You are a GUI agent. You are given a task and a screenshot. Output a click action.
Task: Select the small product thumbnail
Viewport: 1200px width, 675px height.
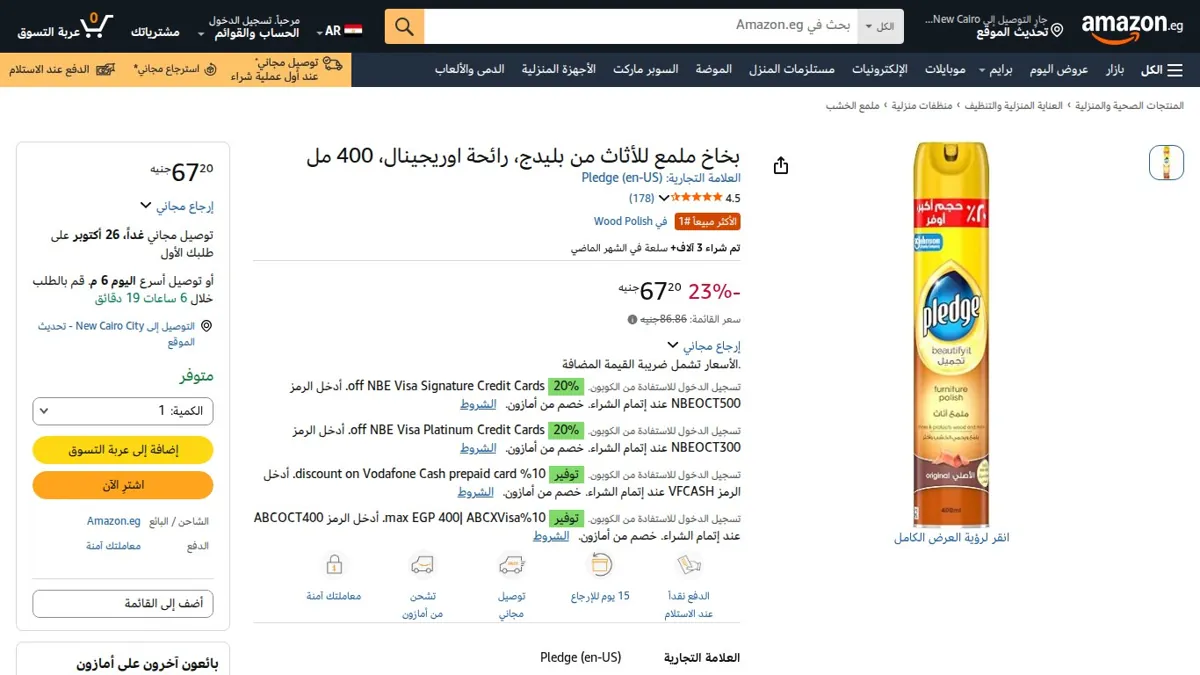[x=1166, y=163]
